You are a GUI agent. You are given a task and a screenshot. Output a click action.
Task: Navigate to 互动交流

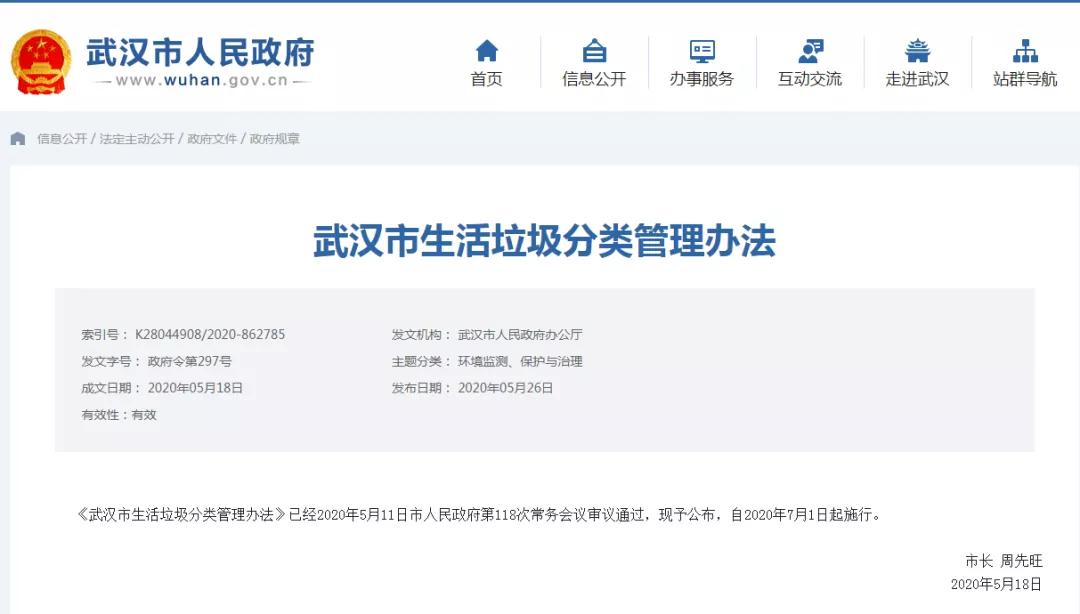click(x=810, y=78)
